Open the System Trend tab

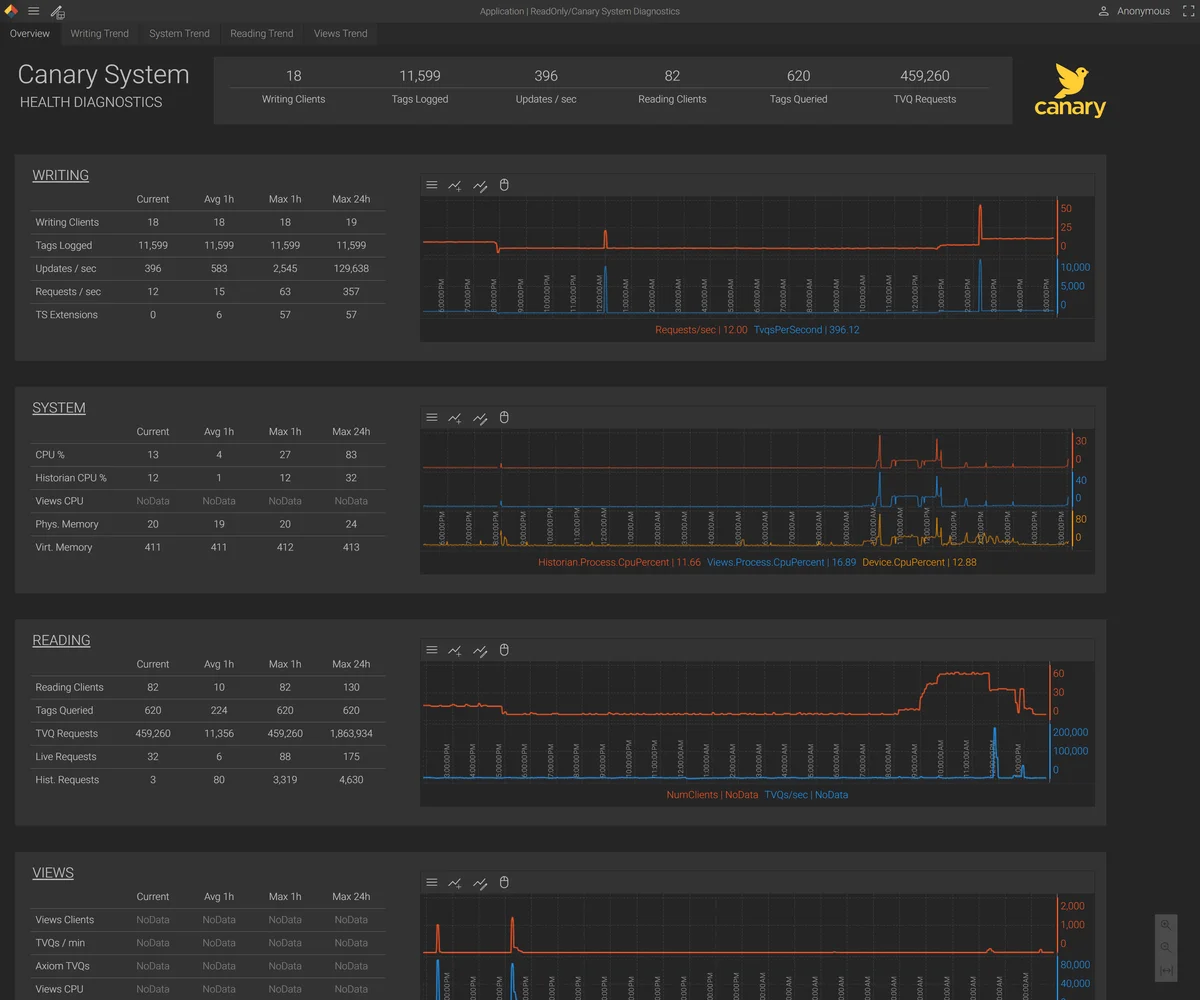click(x=179, y=34)
